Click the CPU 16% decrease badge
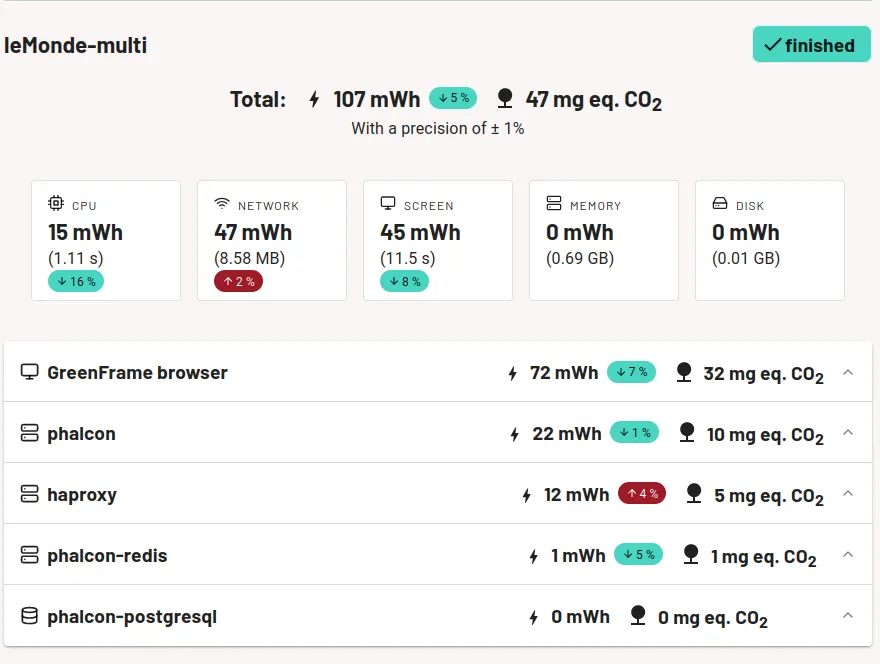This screenshot has height=664, width=880. coord(76,282)
